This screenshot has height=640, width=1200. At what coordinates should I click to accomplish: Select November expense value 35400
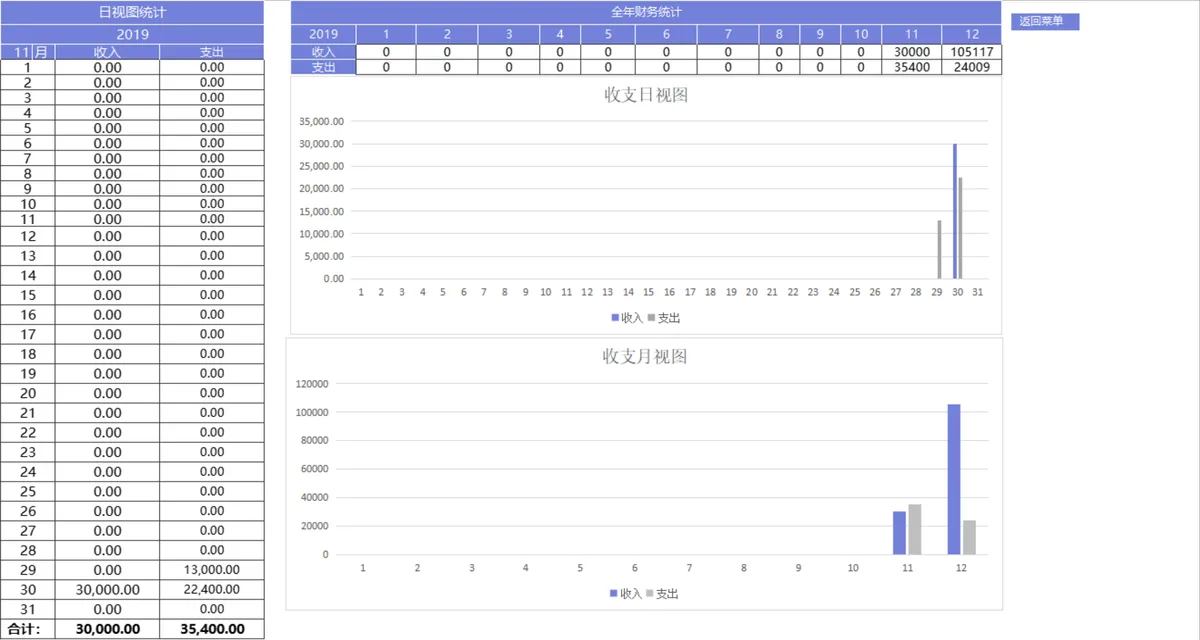pos(912,67)
